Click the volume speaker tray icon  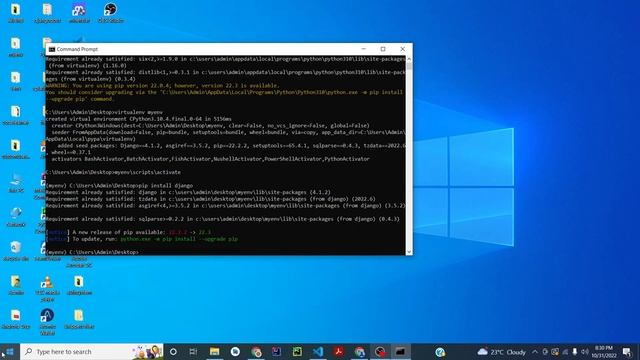[584, 352]
